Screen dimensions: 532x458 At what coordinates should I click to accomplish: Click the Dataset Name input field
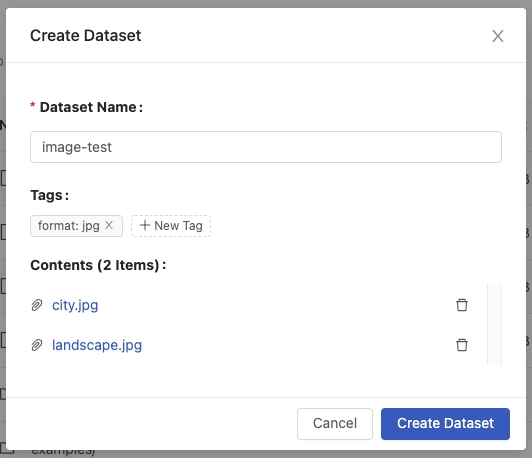pyautogui.click(x=266, y=147)
